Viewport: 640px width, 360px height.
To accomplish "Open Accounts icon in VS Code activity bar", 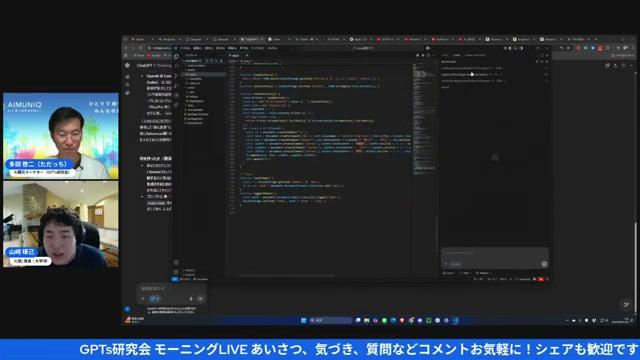I will point(176,262).
